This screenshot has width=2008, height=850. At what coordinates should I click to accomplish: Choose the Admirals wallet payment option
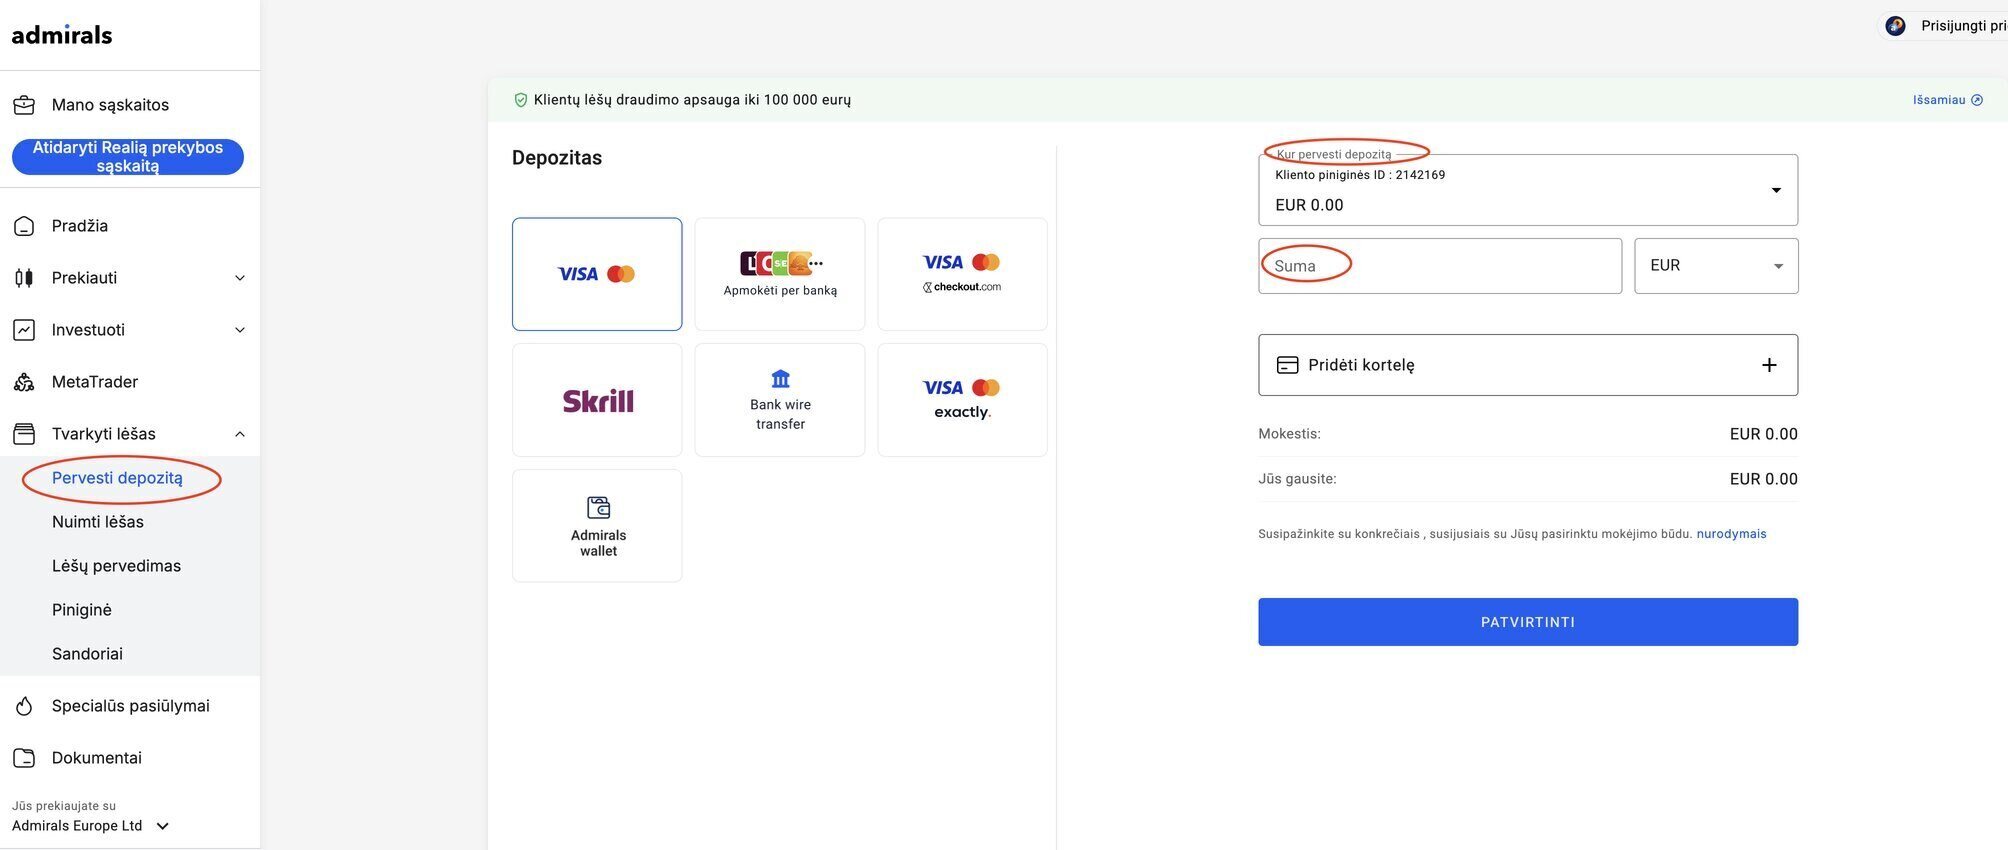[x=597, y=526]
